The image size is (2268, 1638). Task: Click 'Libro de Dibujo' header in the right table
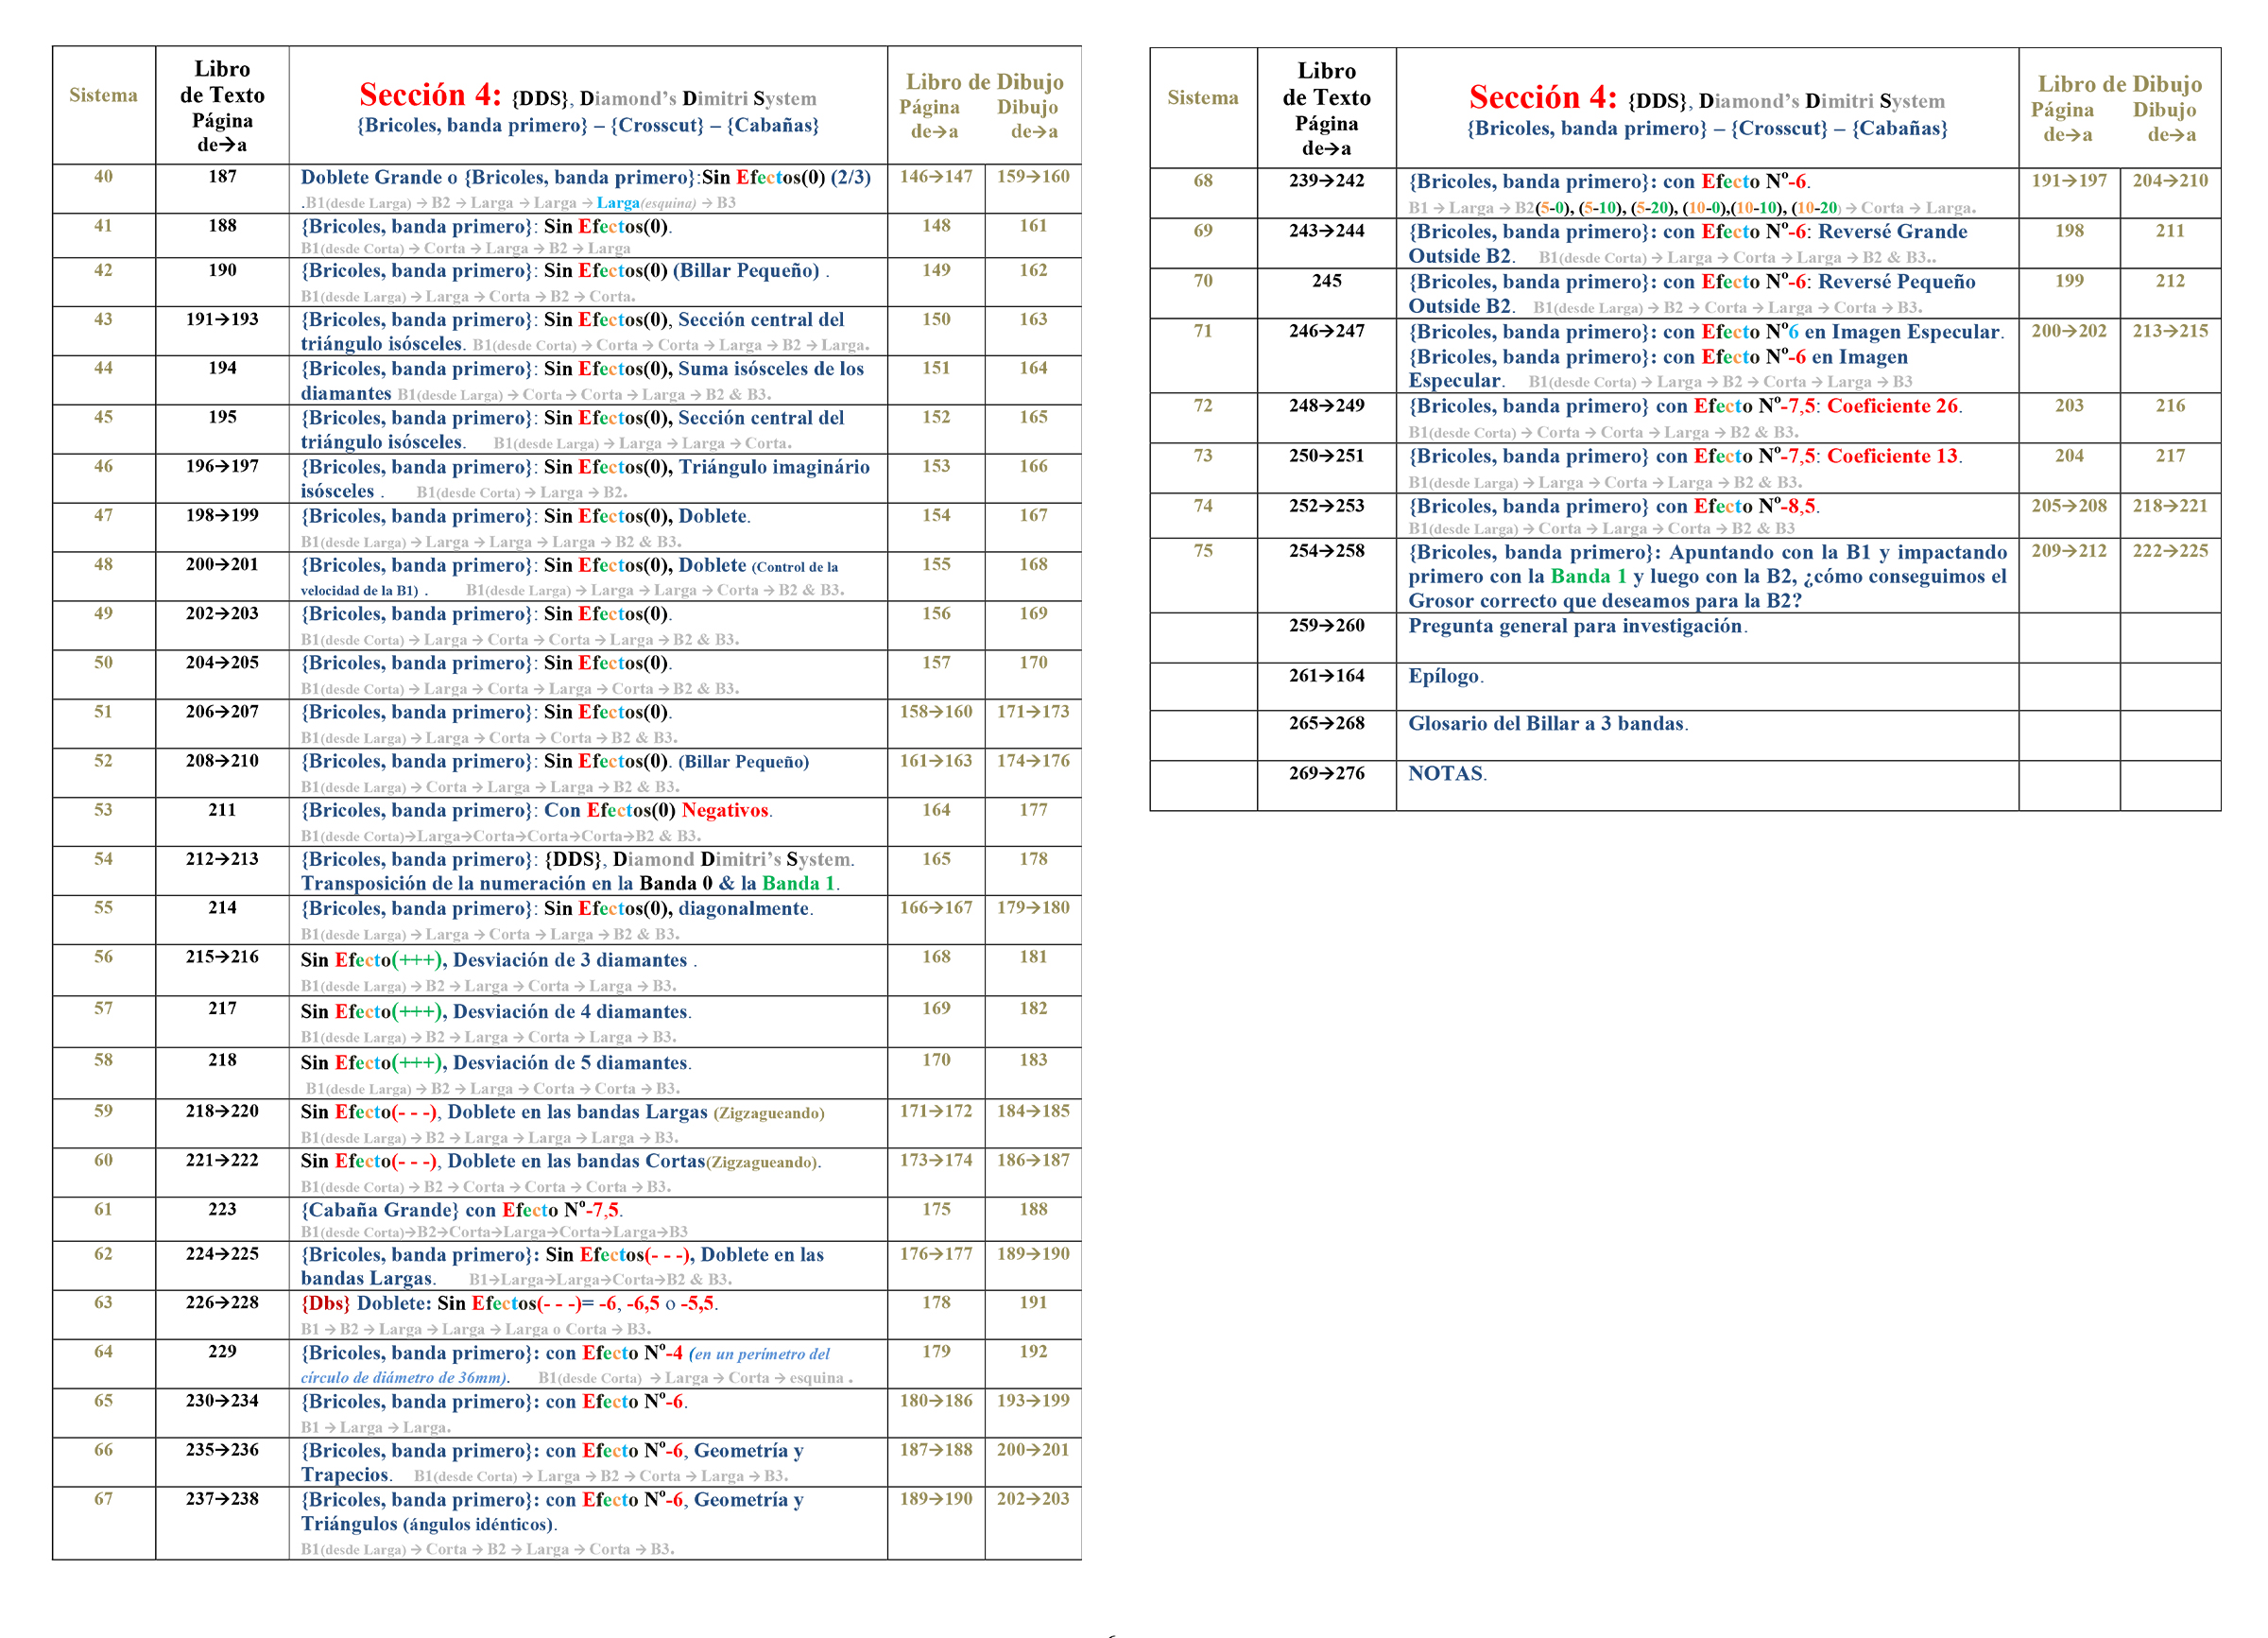(2119, 85)
